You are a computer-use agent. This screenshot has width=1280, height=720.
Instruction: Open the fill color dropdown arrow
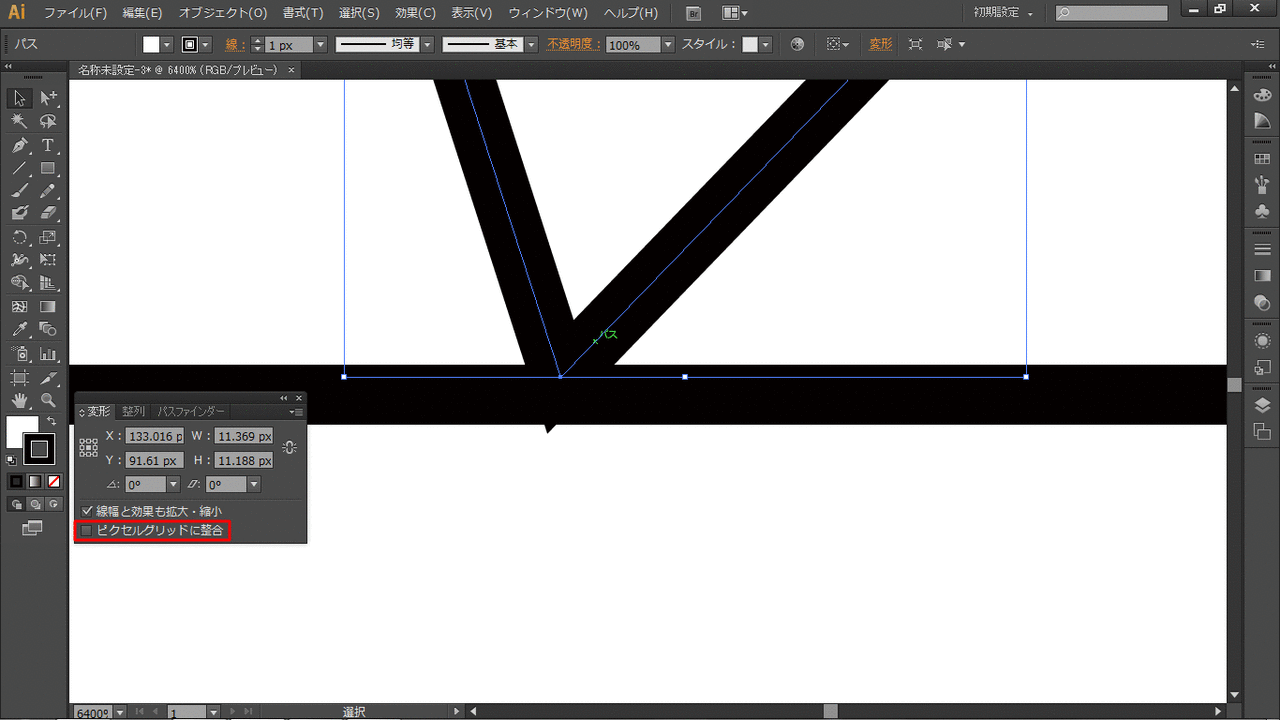point(167,45)
